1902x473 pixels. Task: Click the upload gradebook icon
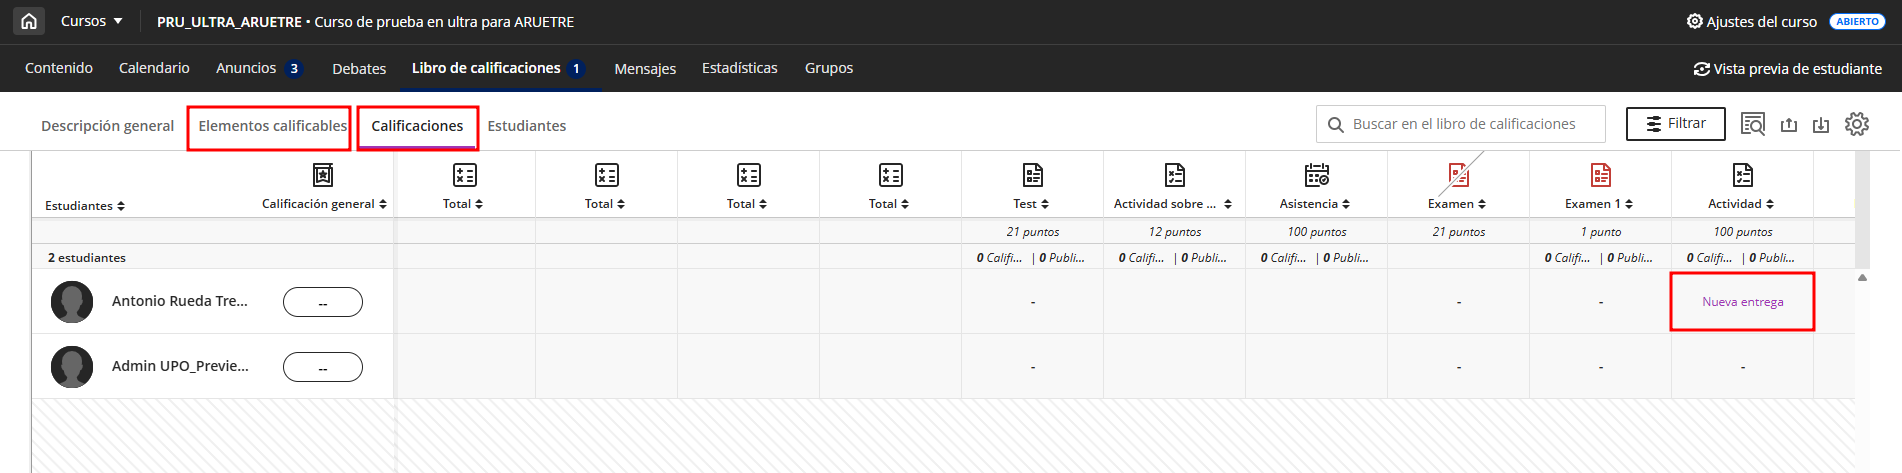click(1789, 124)
